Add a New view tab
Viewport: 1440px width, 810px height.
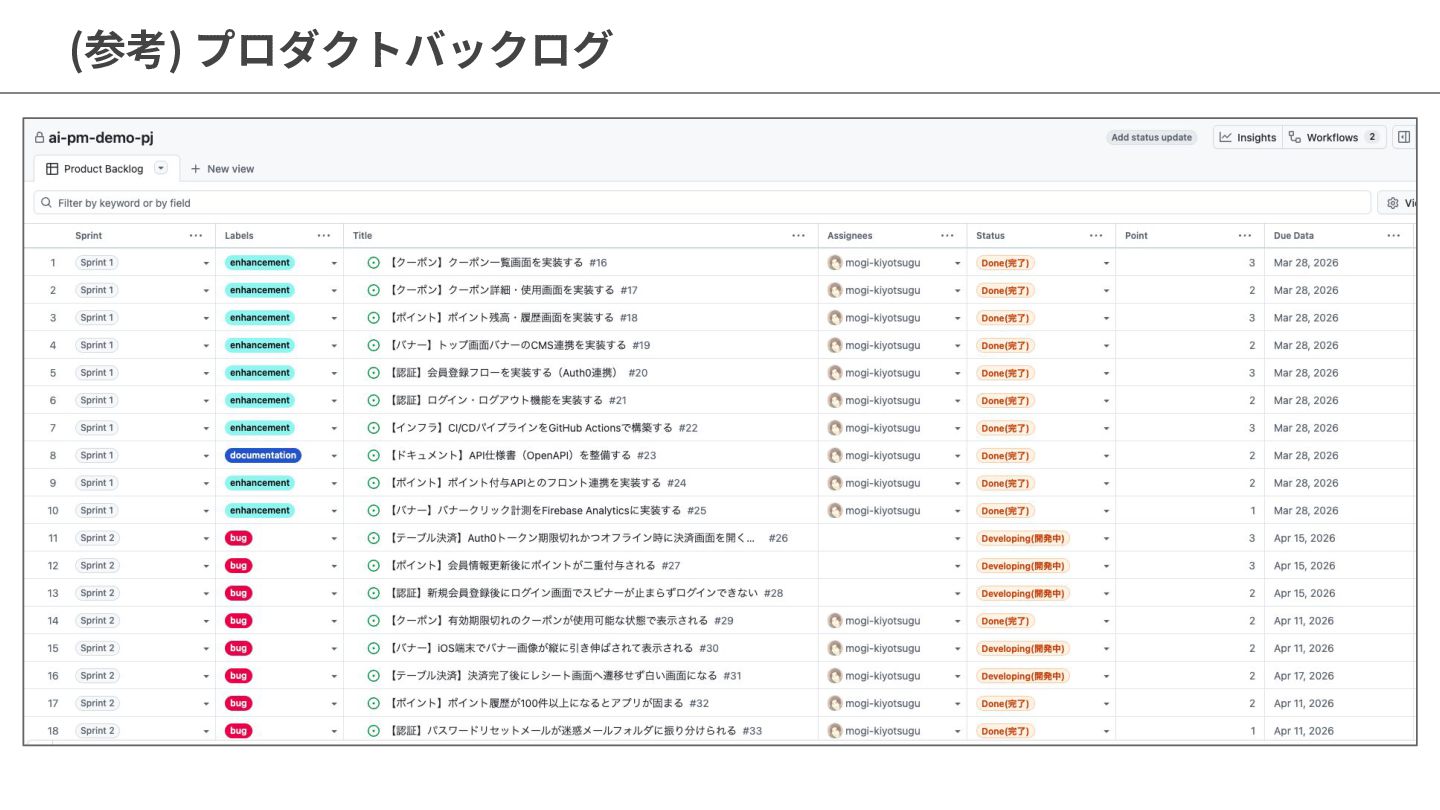pyautogui.click(x=222, y=169)
